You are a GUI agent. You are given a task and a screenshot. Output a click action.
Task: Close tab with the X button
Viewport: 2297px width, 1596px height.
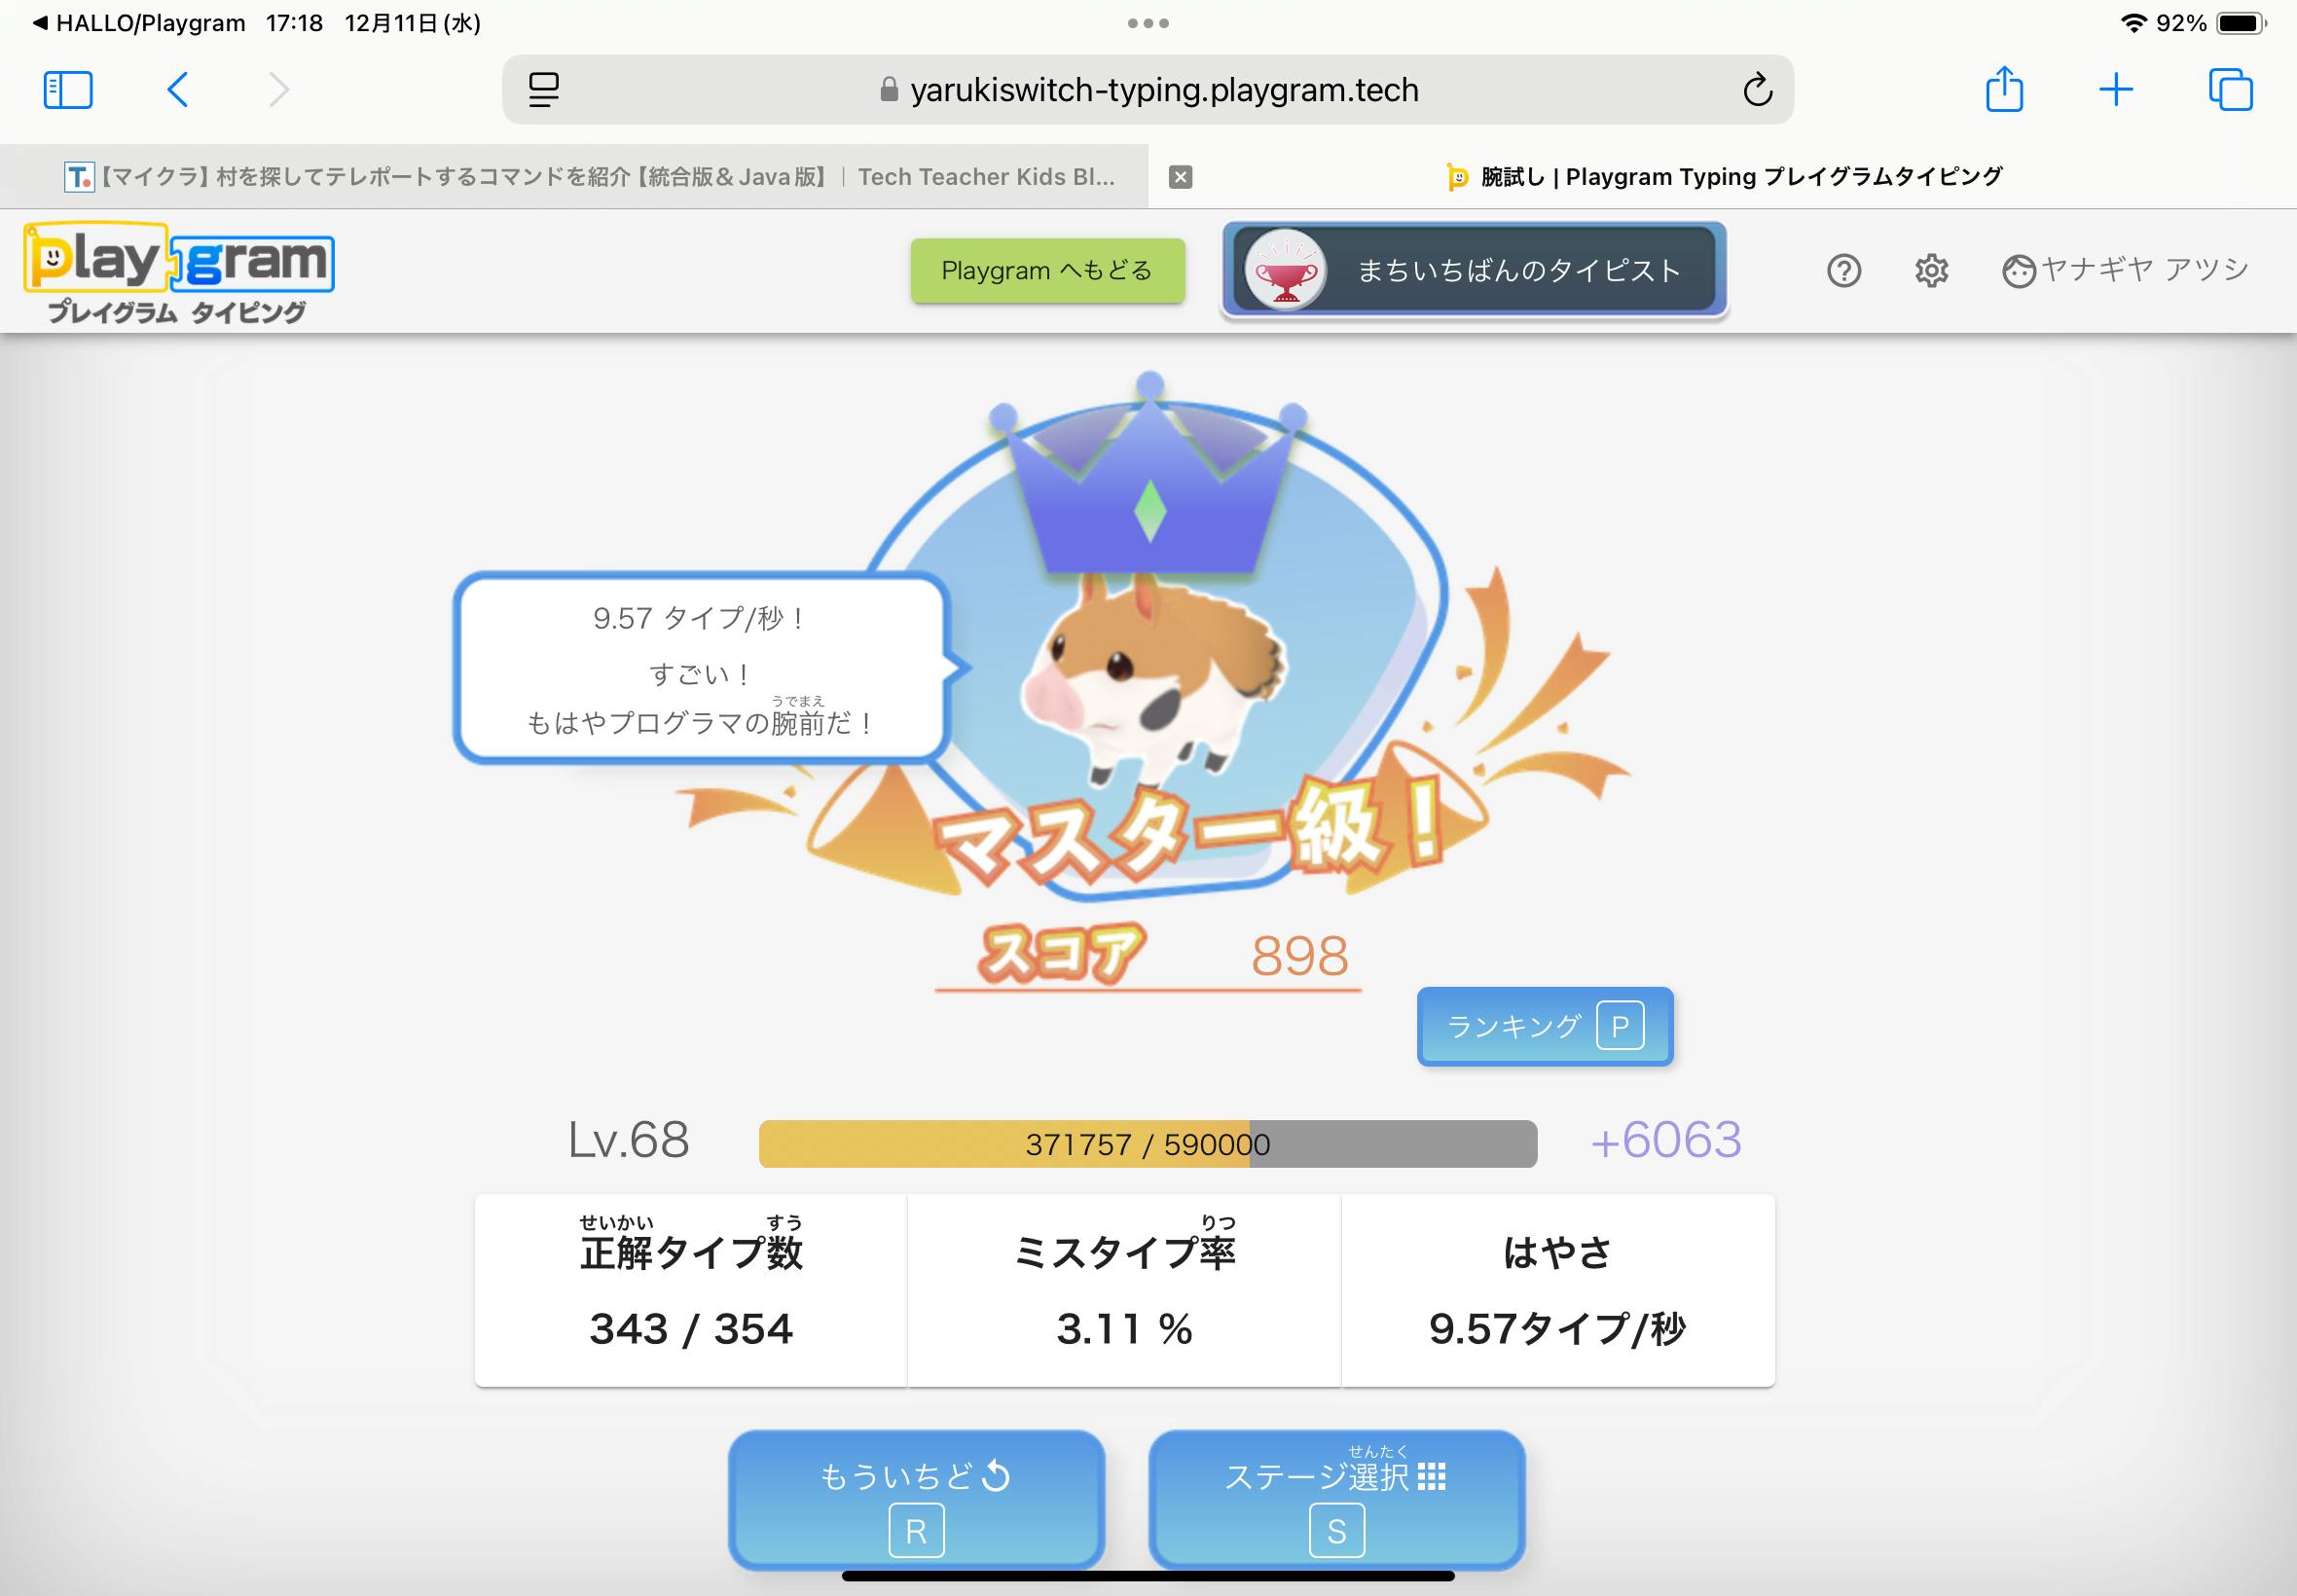coord(1180,177)
